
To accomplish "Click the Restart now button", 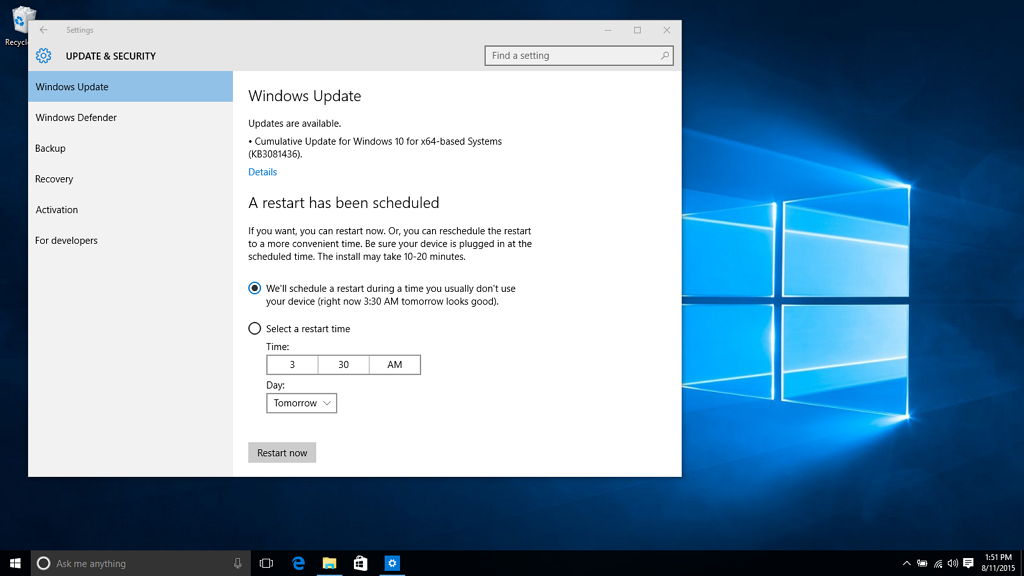I will pos(282,453).
